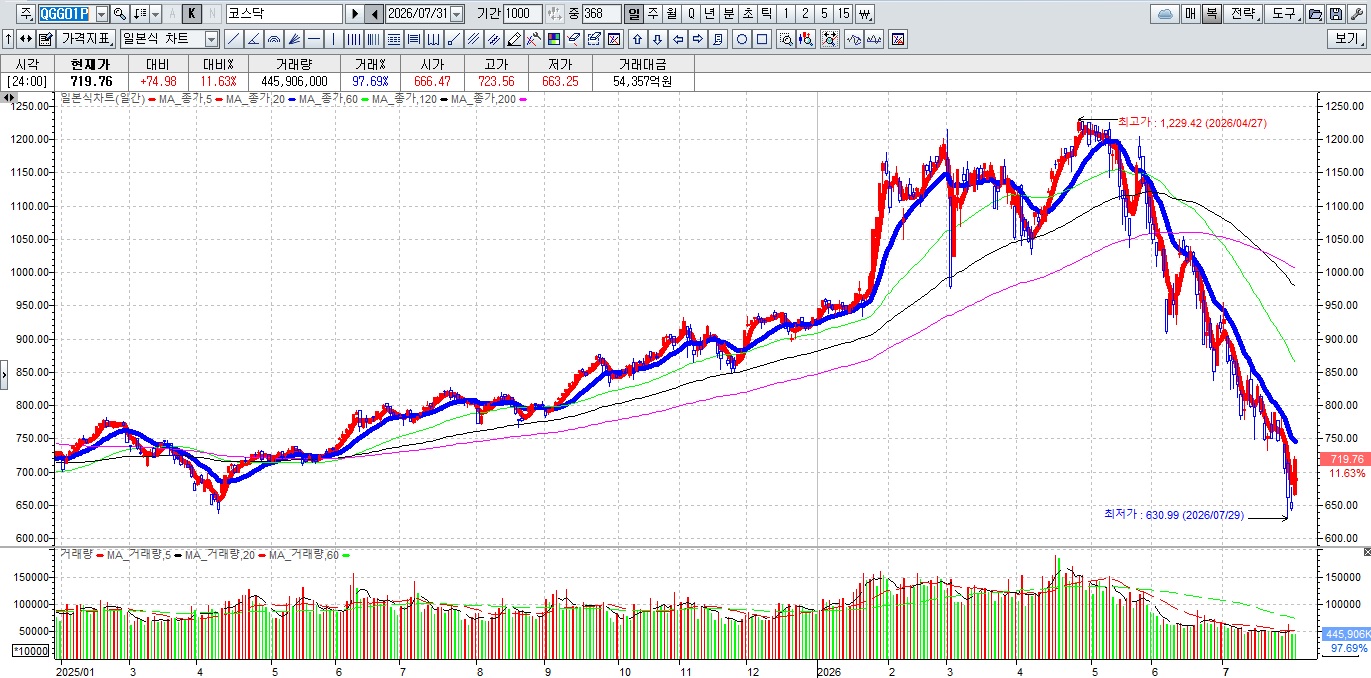
Task: Select the trendline drawing tool
Action: [x=233, y=39]
